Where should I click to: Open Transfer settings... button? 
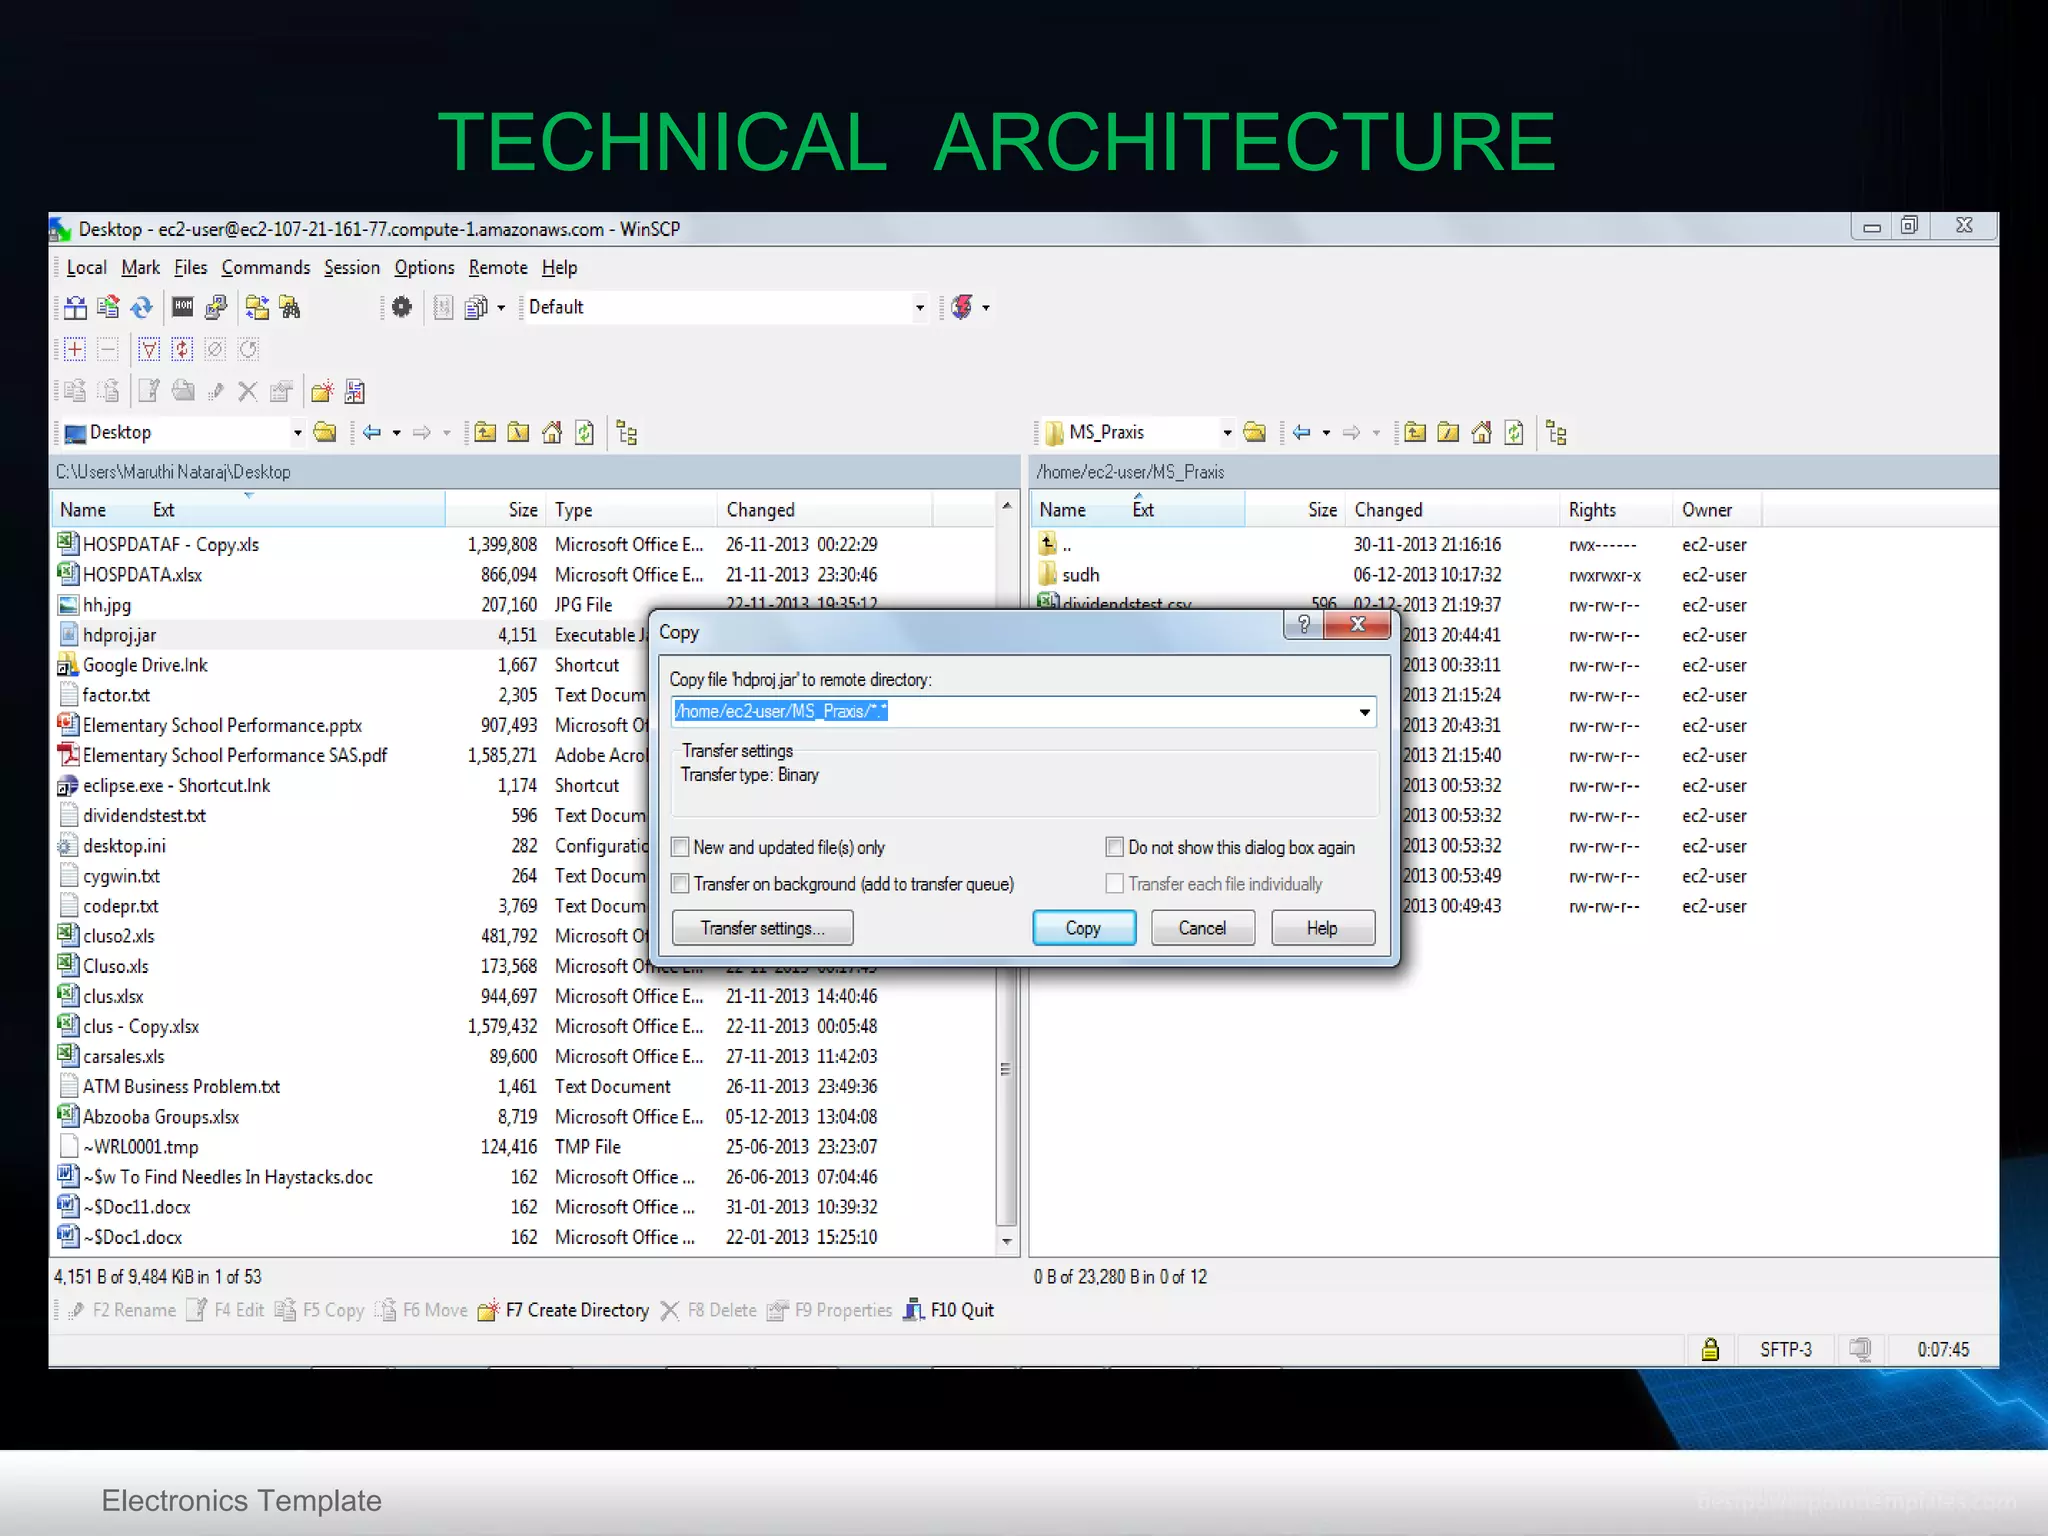[763, 928]
